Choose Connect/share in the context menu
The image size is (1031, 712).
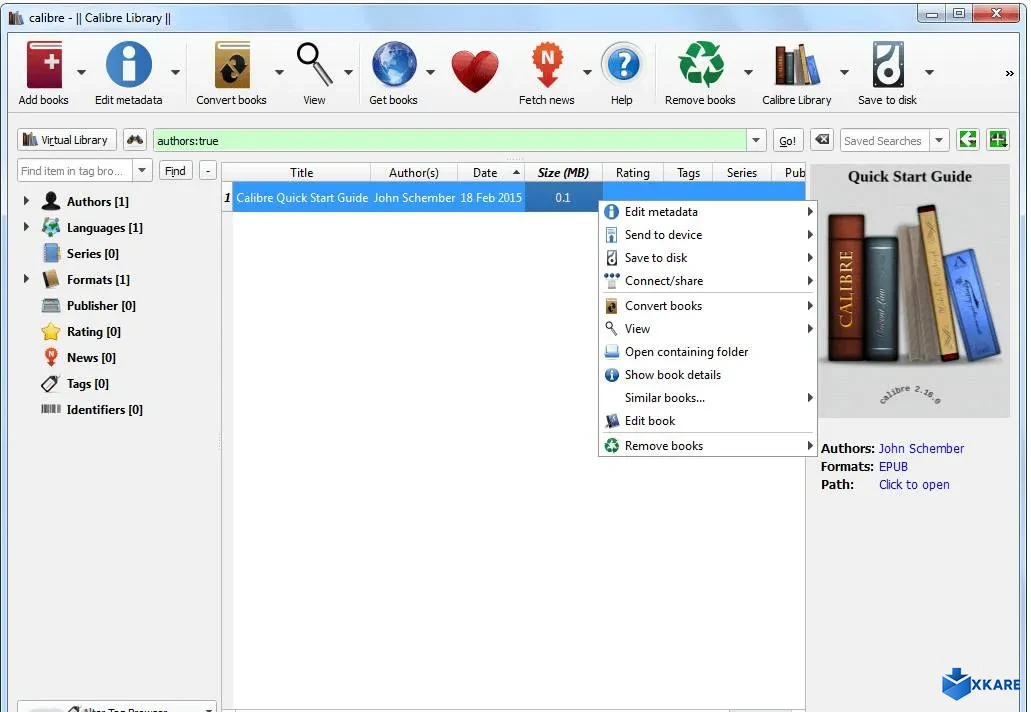pyautogui.click(x=707, y=281)
